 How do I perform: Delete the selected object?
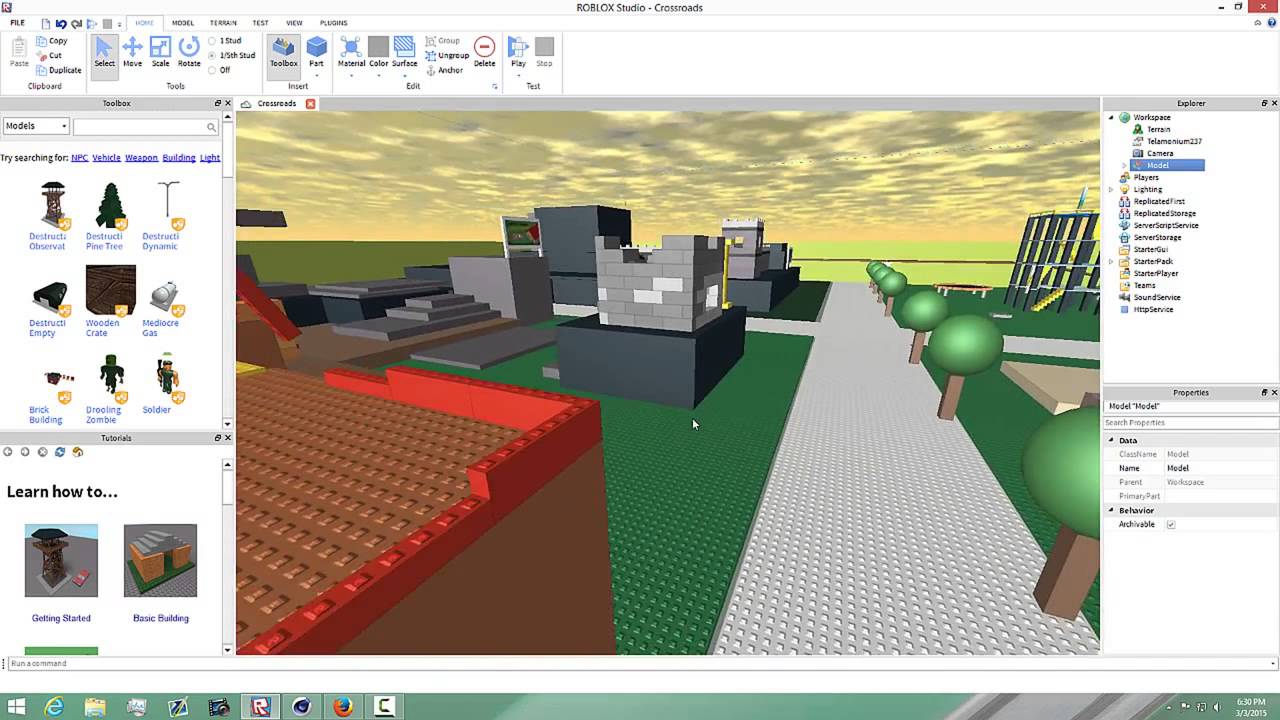tap(484, 52)
